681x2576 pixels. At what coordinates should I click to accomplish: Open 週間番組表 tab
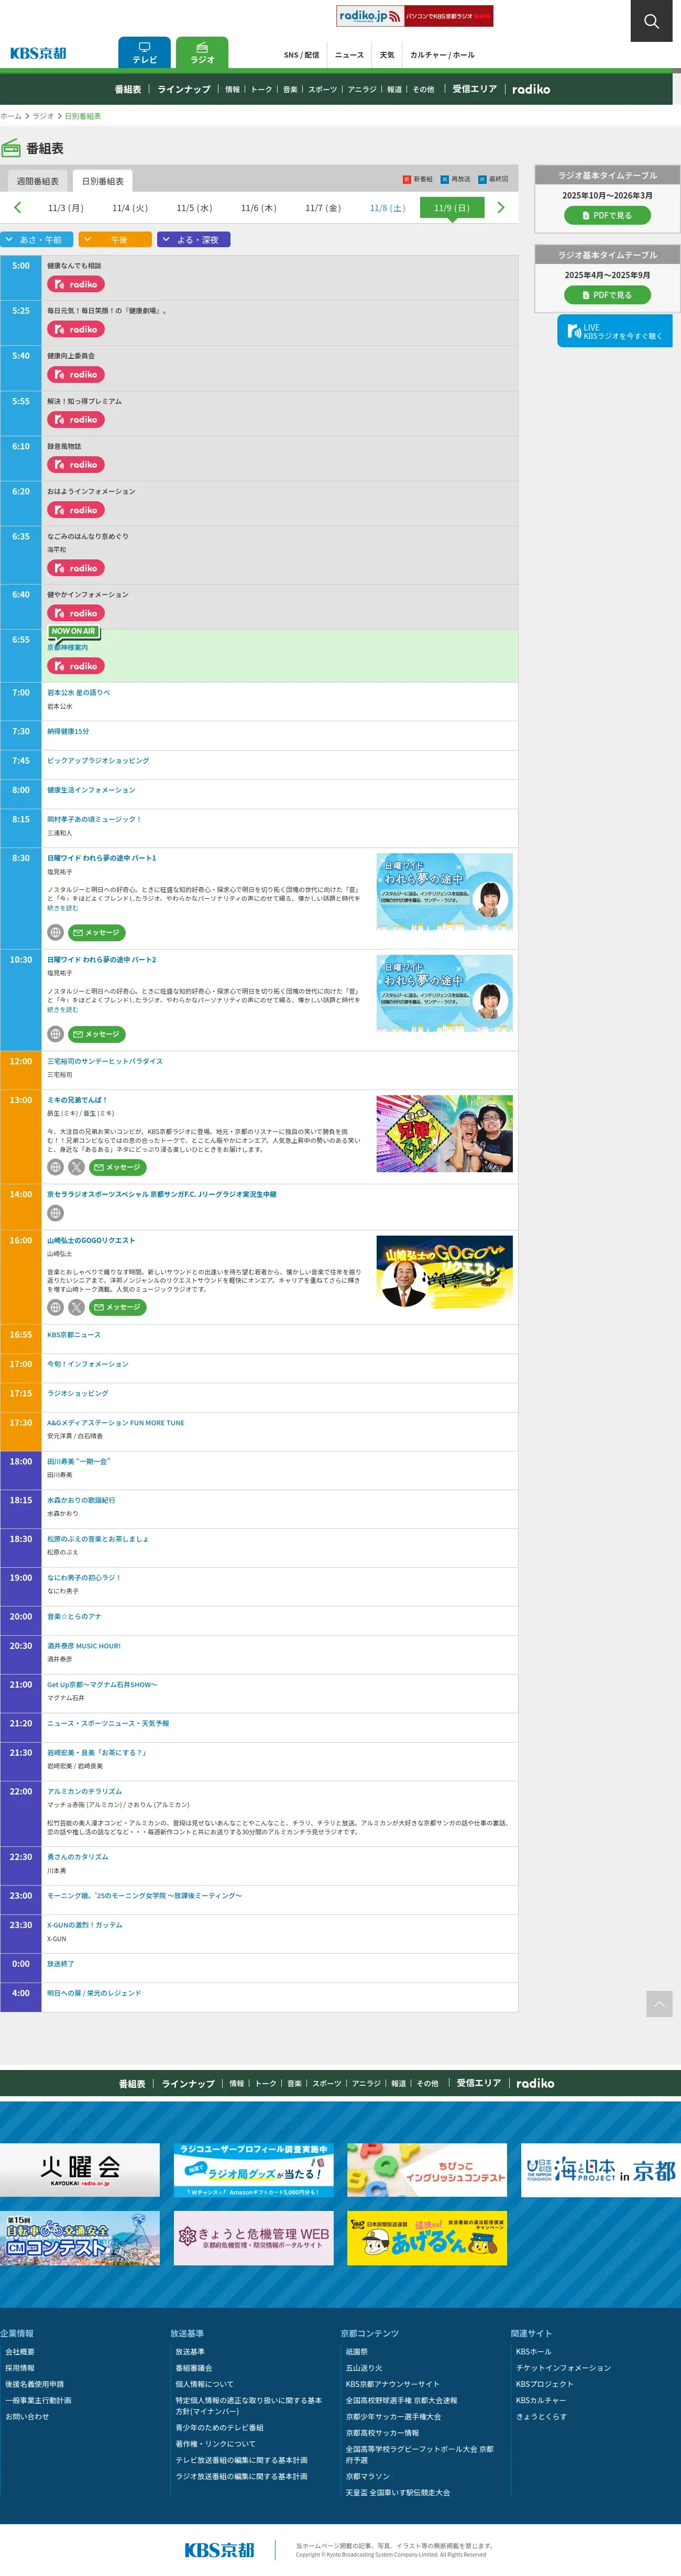(x=37, y=181)
